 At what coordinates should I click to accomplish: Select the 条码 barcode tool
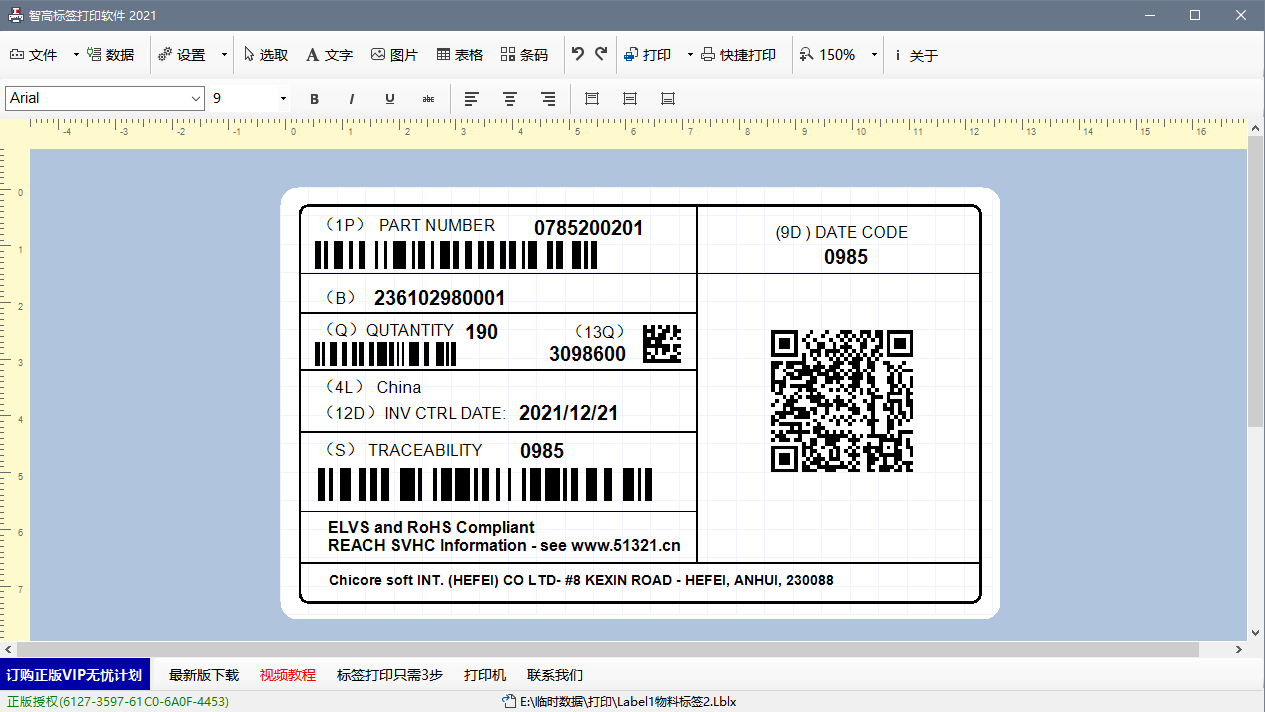click(524, 55)
